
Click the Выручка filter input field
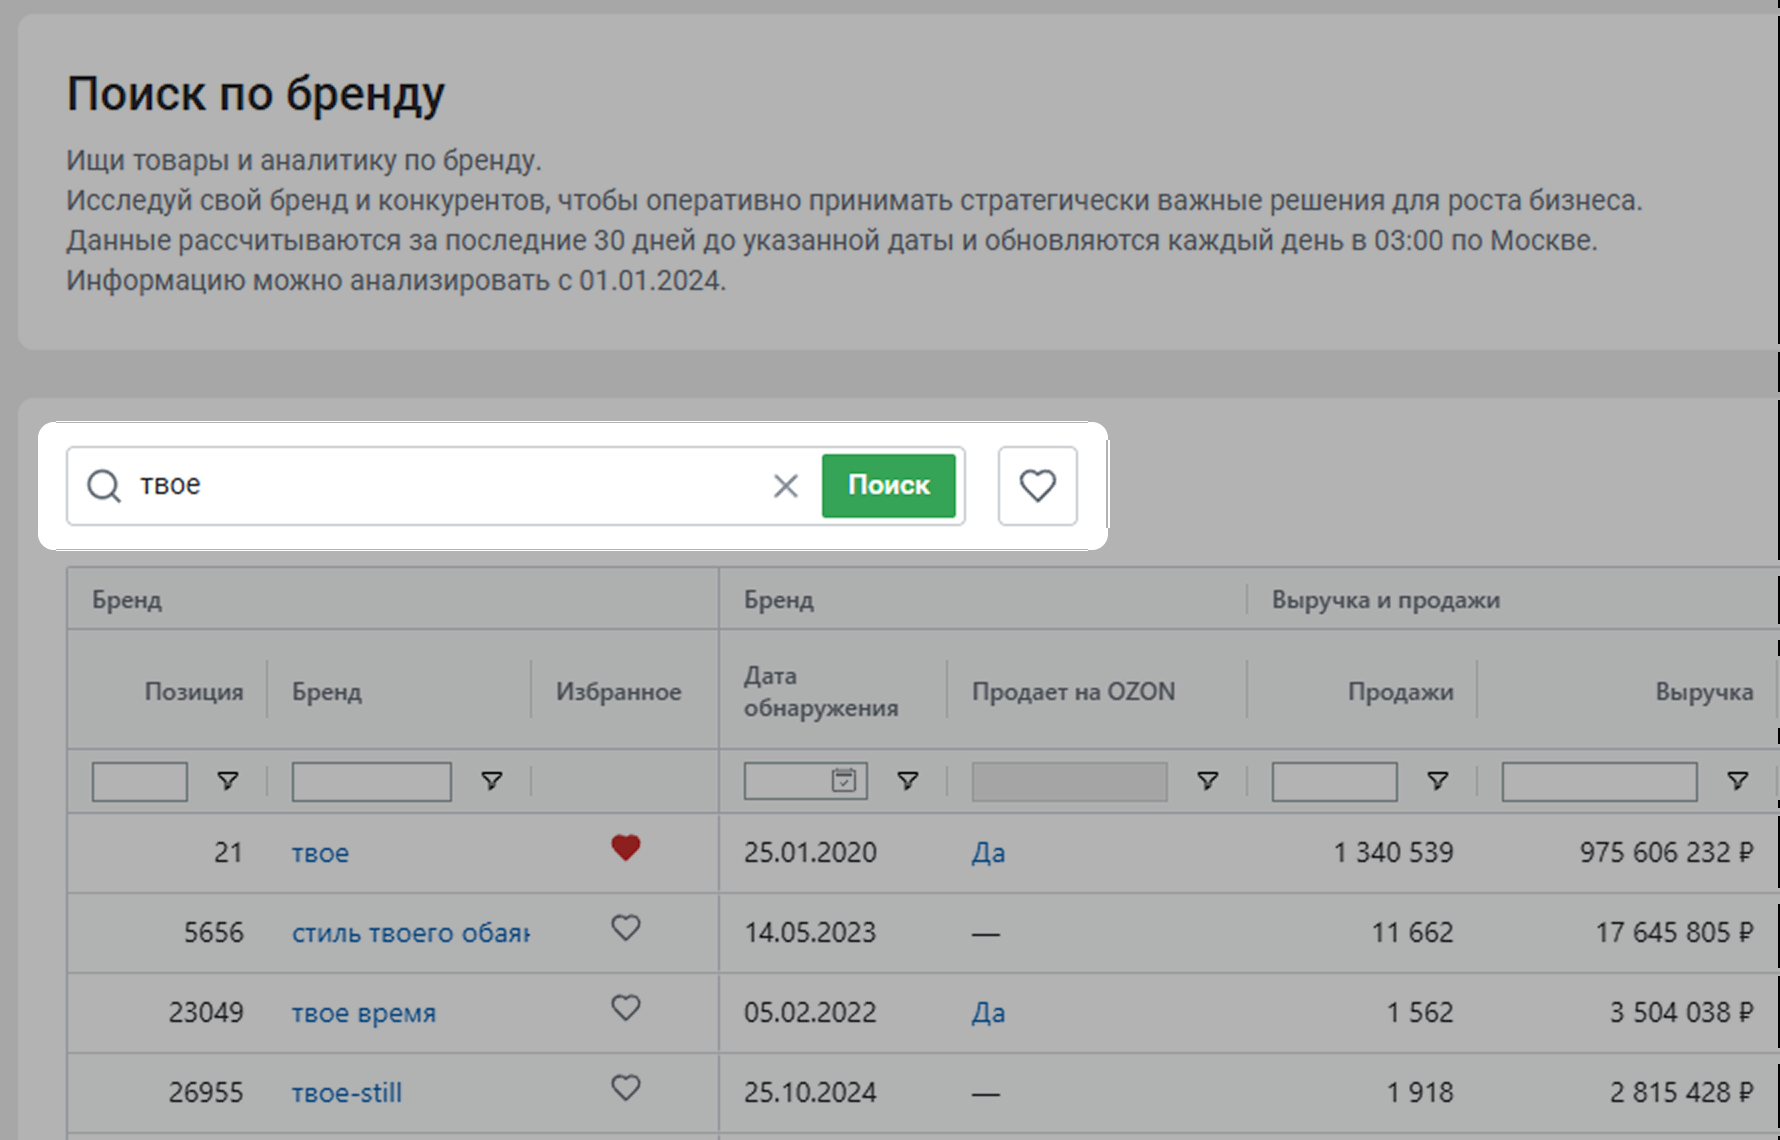tap(1599, 781)
